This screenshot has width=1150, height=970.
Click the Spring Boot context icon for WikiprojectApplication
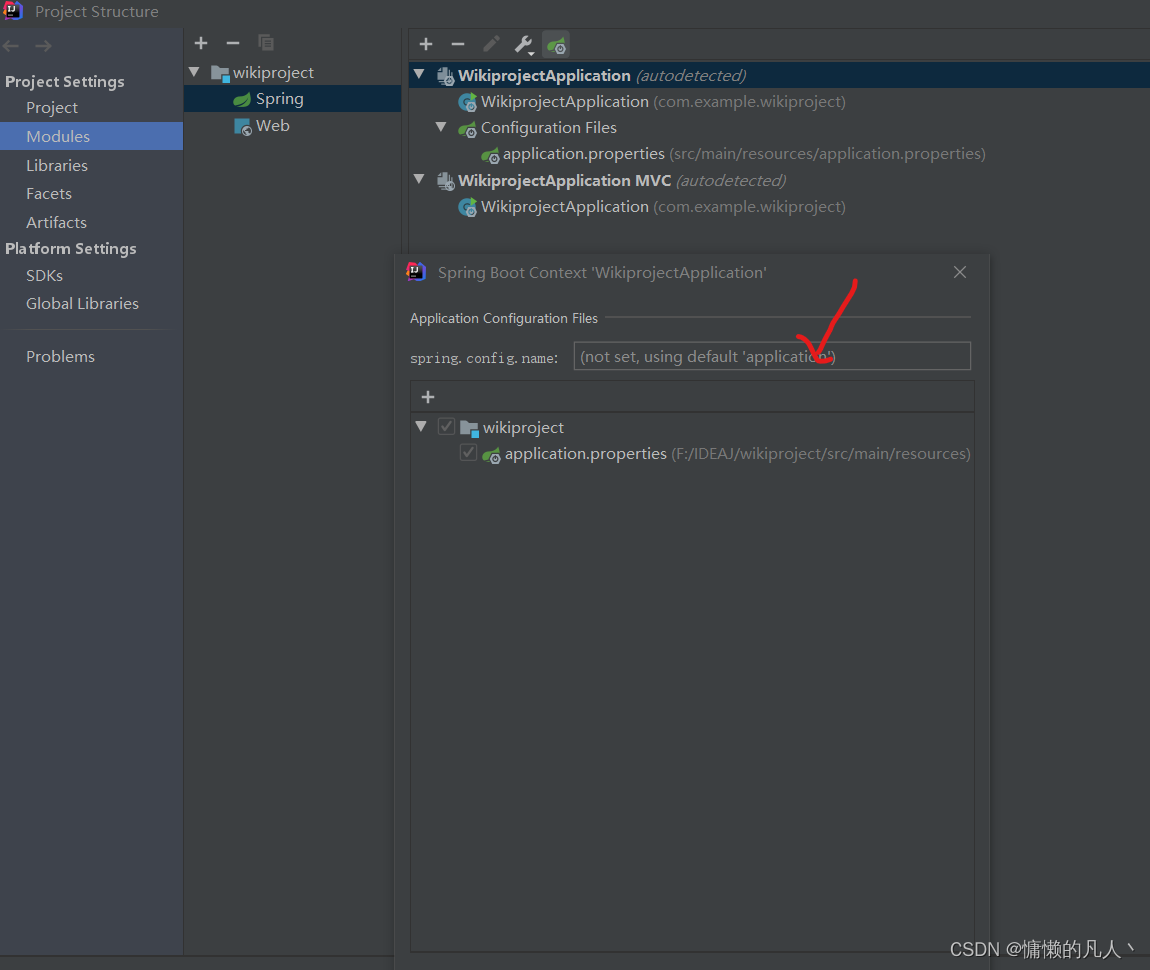coord(445,76)
